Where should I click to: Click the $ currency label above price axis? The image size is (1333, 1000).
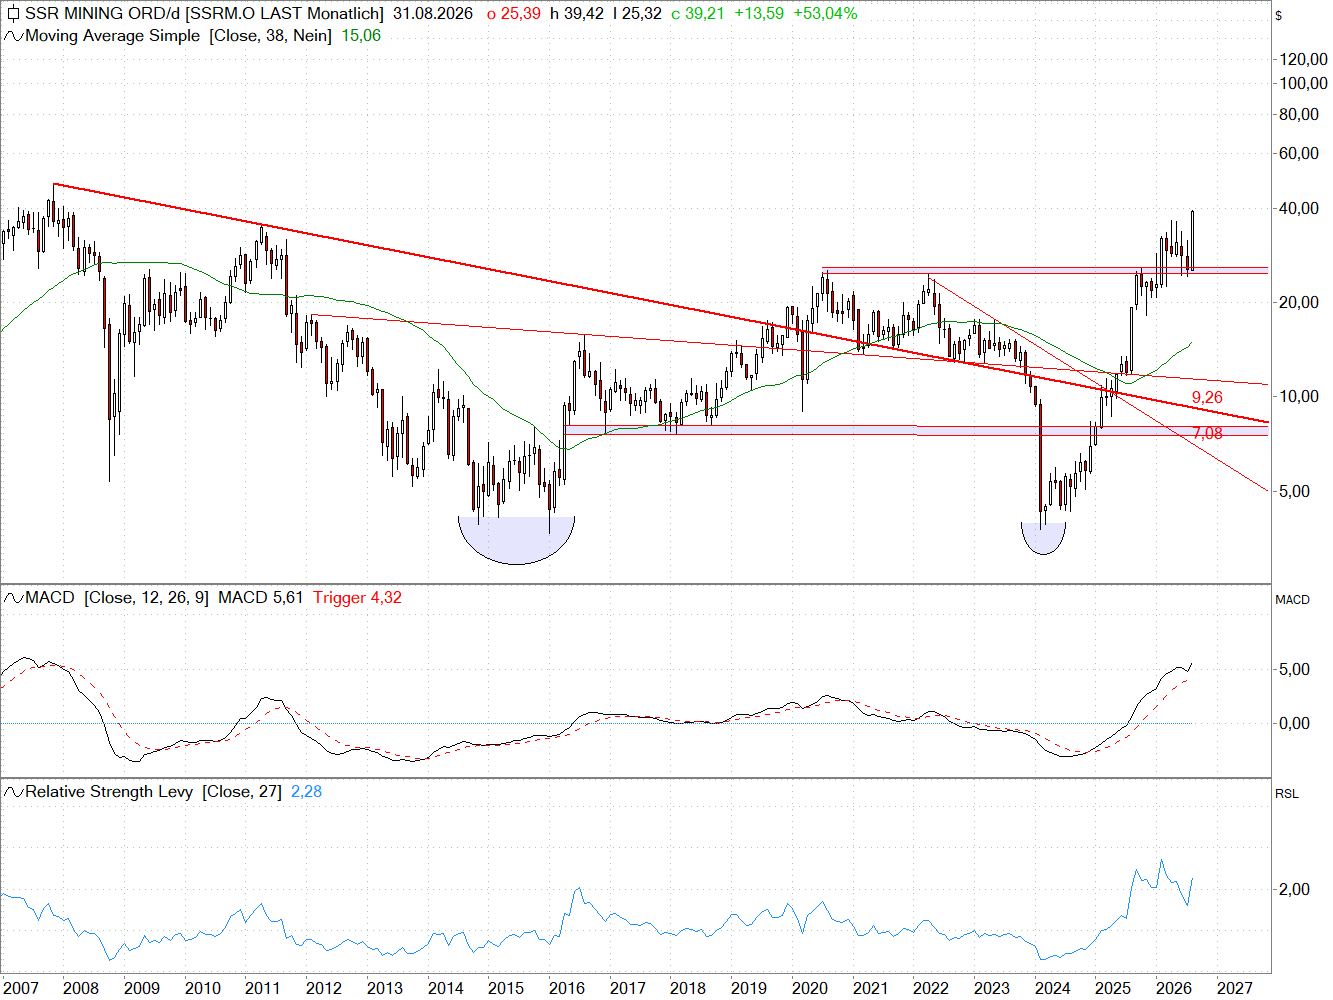[x=1279, y=16]
